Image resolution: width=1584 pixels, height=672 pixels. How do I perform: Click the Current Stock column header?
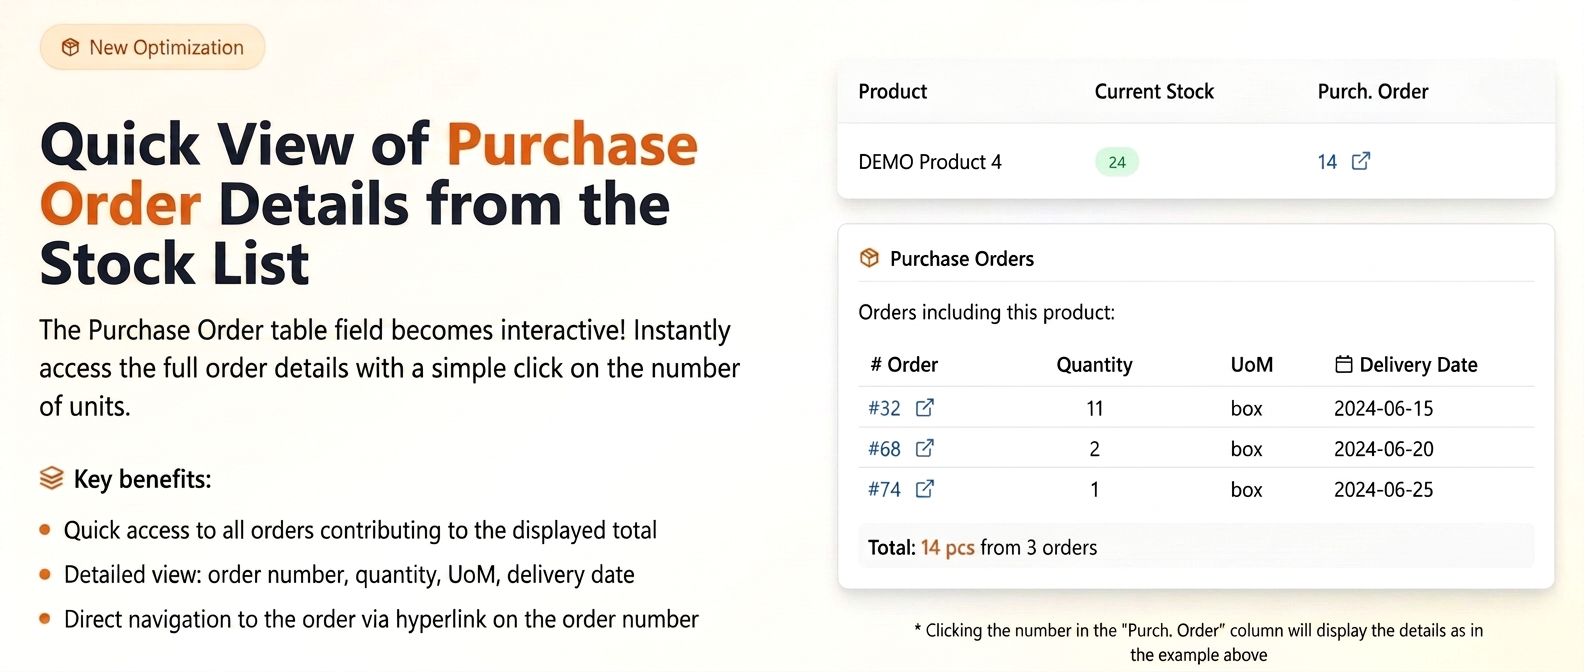1154,91
